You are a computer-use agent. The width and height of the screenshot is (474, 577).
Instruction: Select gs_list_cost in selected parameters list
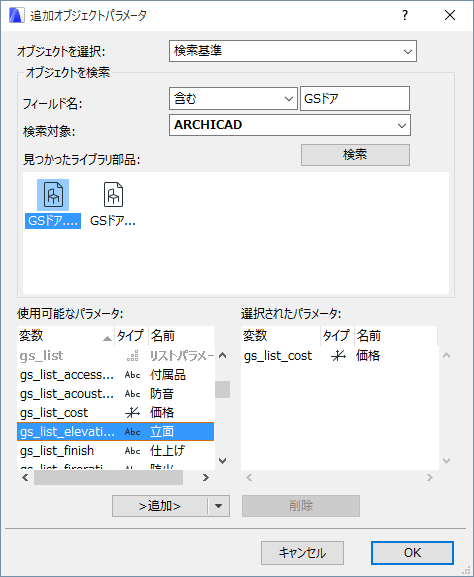click(x=340, y=356)
